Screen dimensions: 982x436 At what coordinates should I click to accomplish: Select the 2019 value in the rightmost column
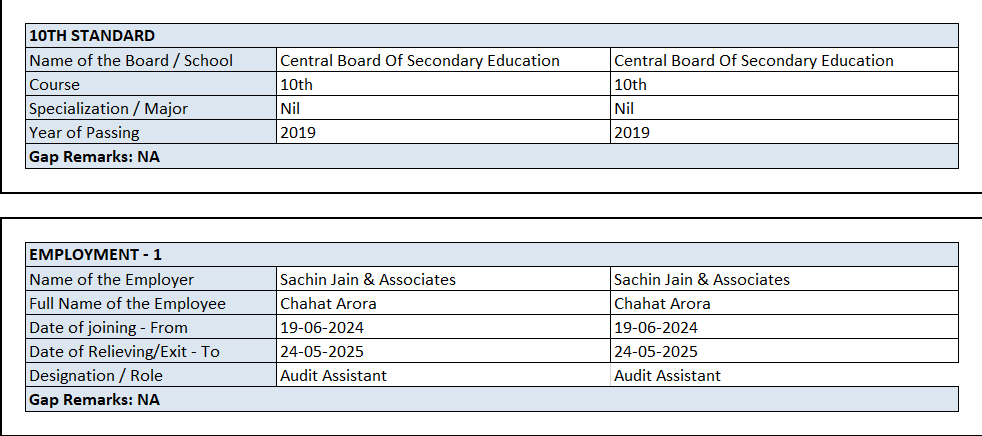coord(632,132)
